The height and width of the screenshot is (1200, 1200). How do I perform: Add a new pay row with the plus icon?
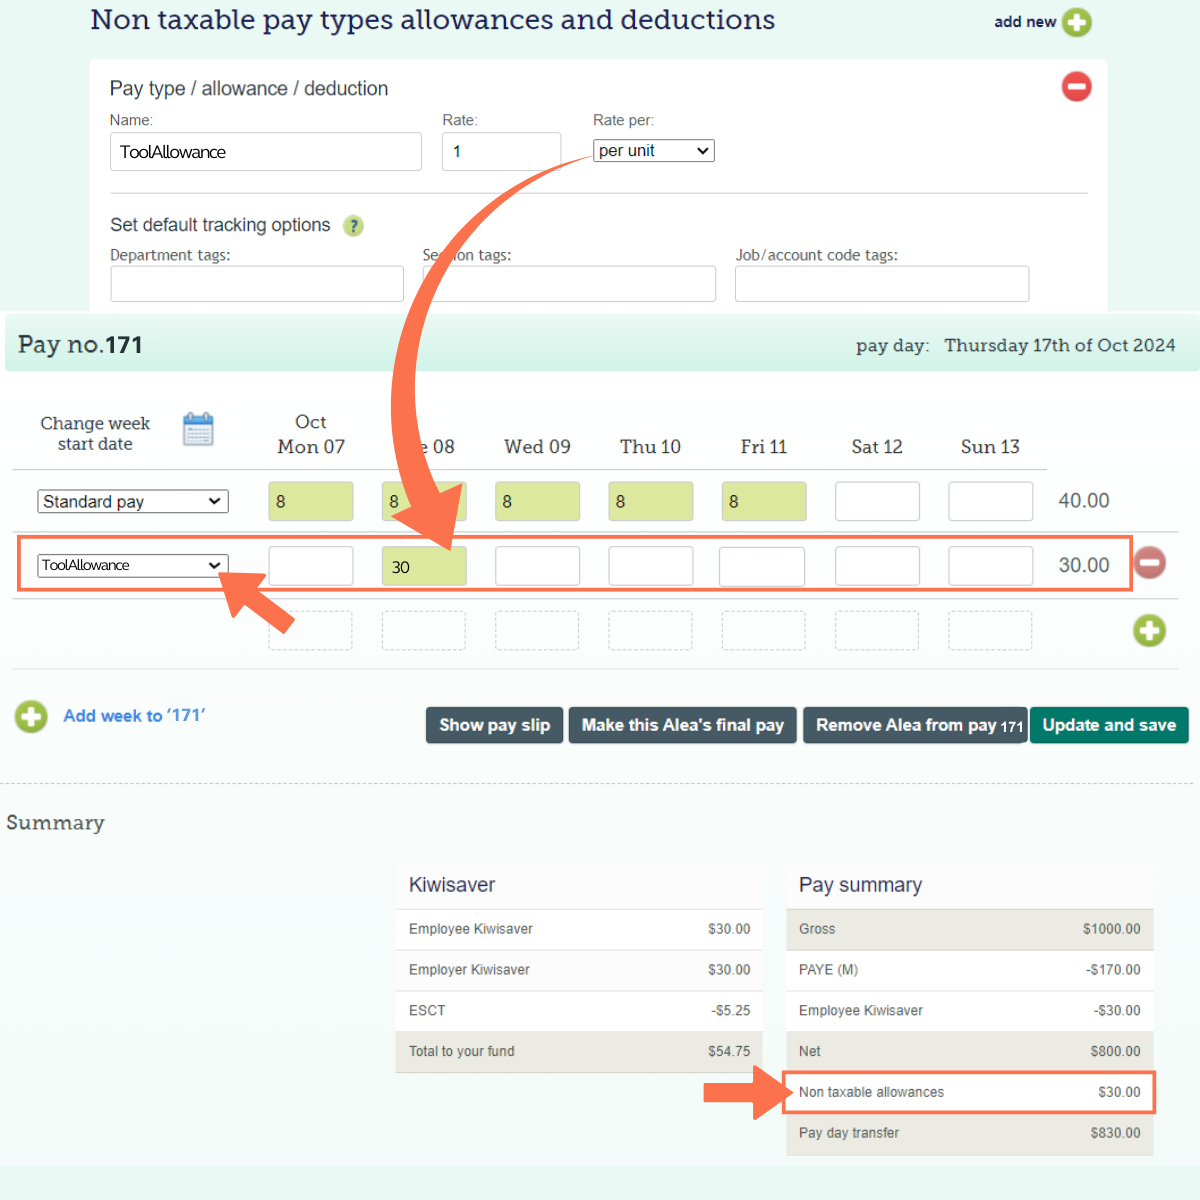(1149, 631)
